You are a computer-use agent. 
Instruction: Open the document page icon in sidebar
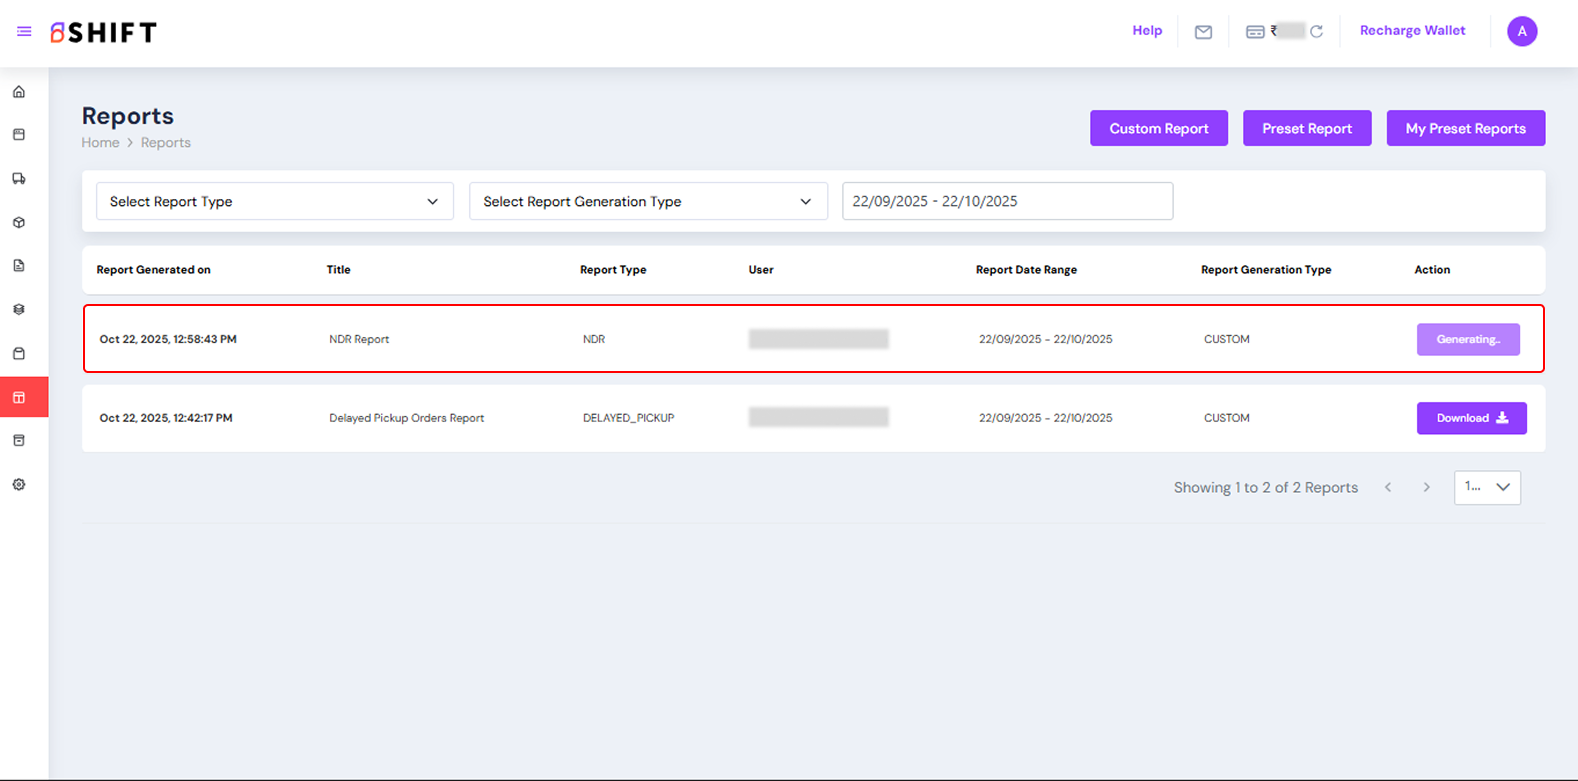pyautogui.click(x=19, y=266)
